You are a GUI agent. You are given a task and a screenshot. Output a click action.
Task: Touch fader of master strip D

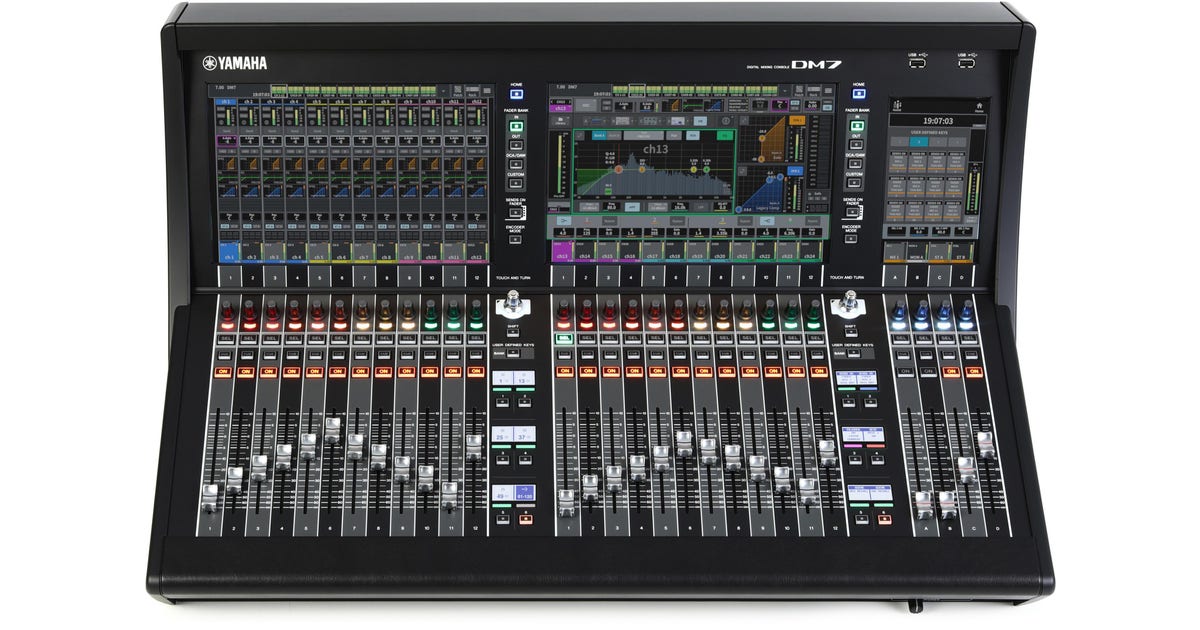click(x=986, y=445)
